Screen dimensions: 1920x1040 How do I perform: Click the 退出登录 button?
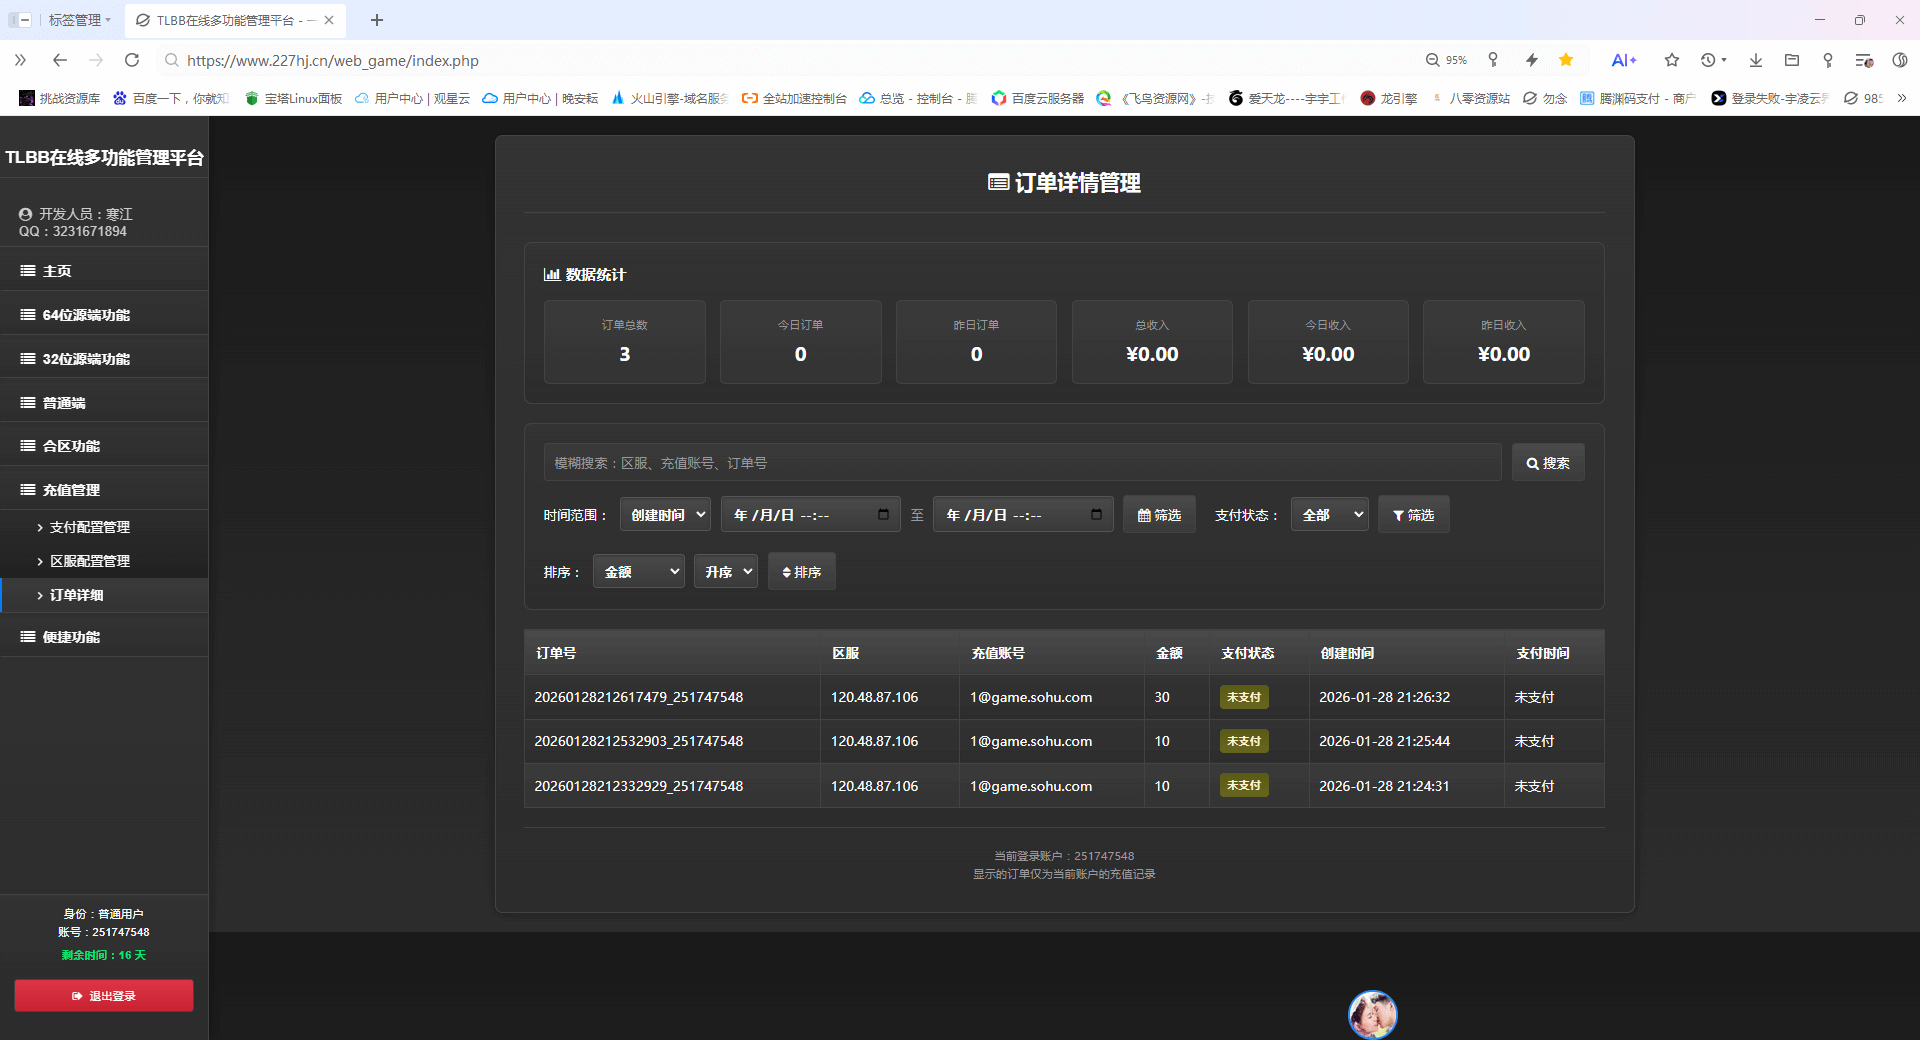[x=103, y=995]
